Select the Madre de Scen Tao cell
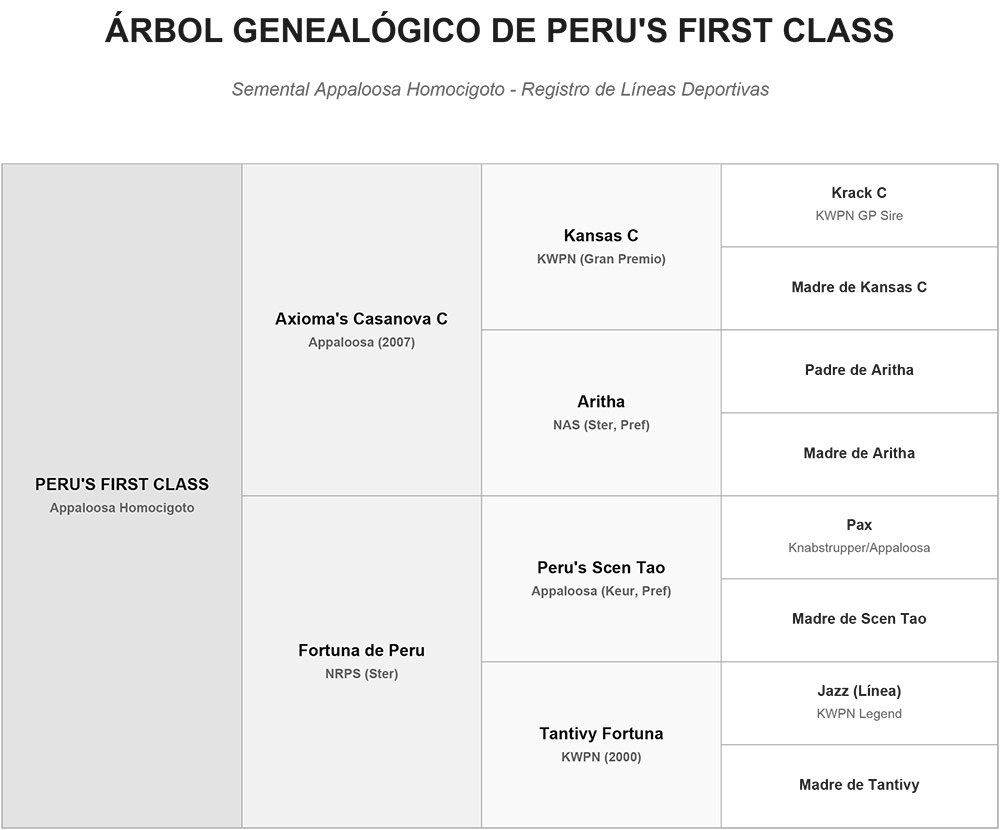Image resolution: width=1000 pixels, height=830 pixels. (860, 620)
